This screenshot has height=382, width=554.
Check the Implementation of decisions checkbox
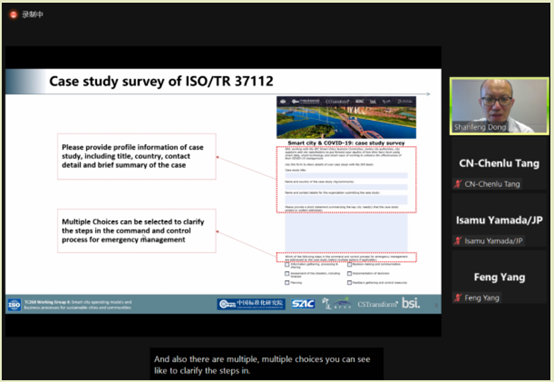coord(349,273)
